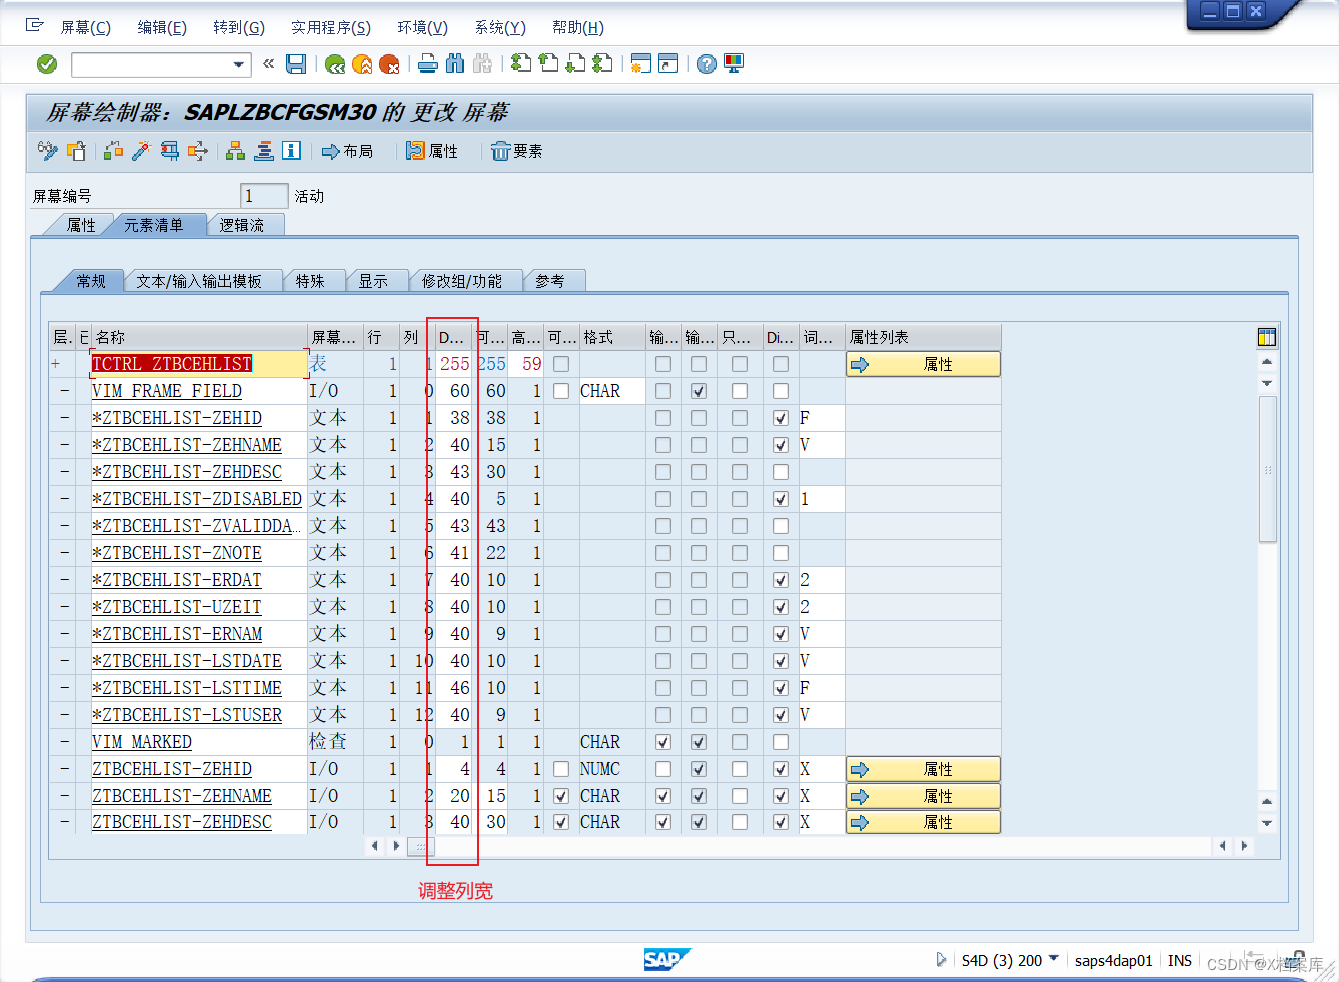
Task: Expand the TCTRL_ZTBCEHLIST plus sign
Action: [x=55, y=364]
